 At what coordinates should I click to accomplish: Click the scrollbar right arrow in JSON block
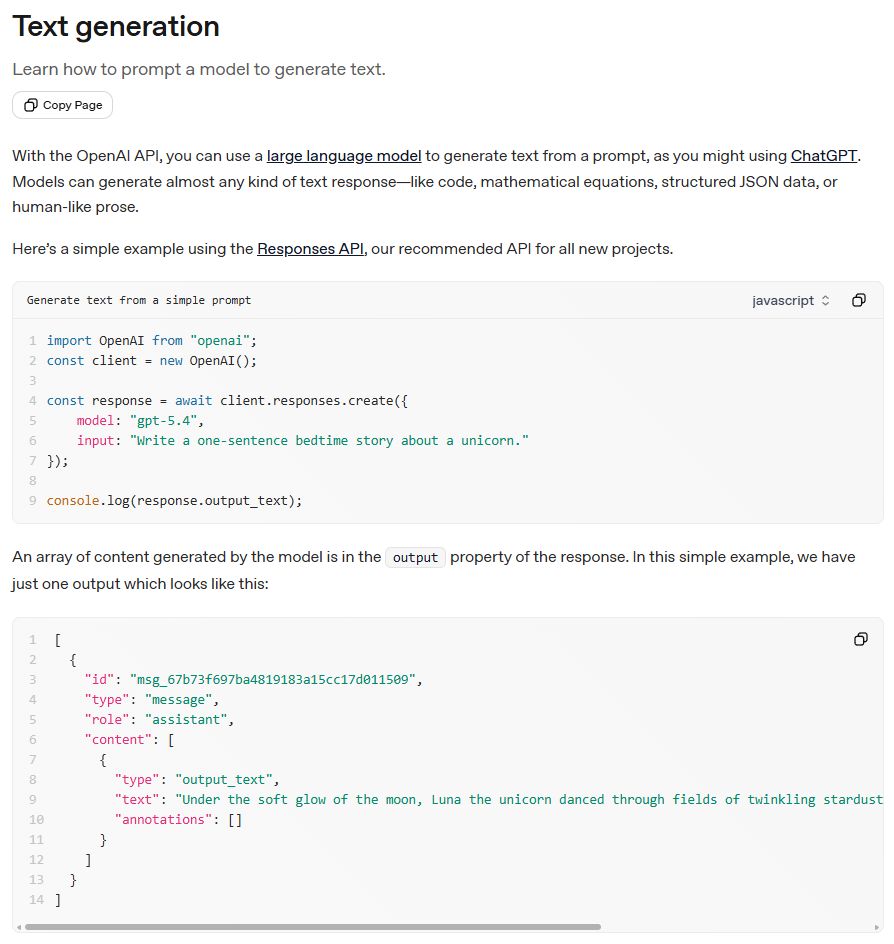pyautogui.click(x=877, y=927)
